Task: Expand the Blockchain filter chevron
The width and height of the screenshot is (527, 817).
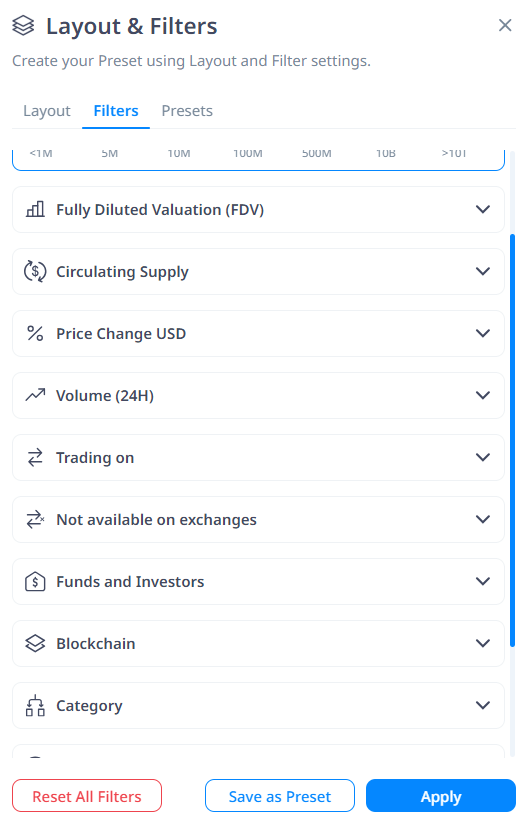Action: tap(483, 643)
